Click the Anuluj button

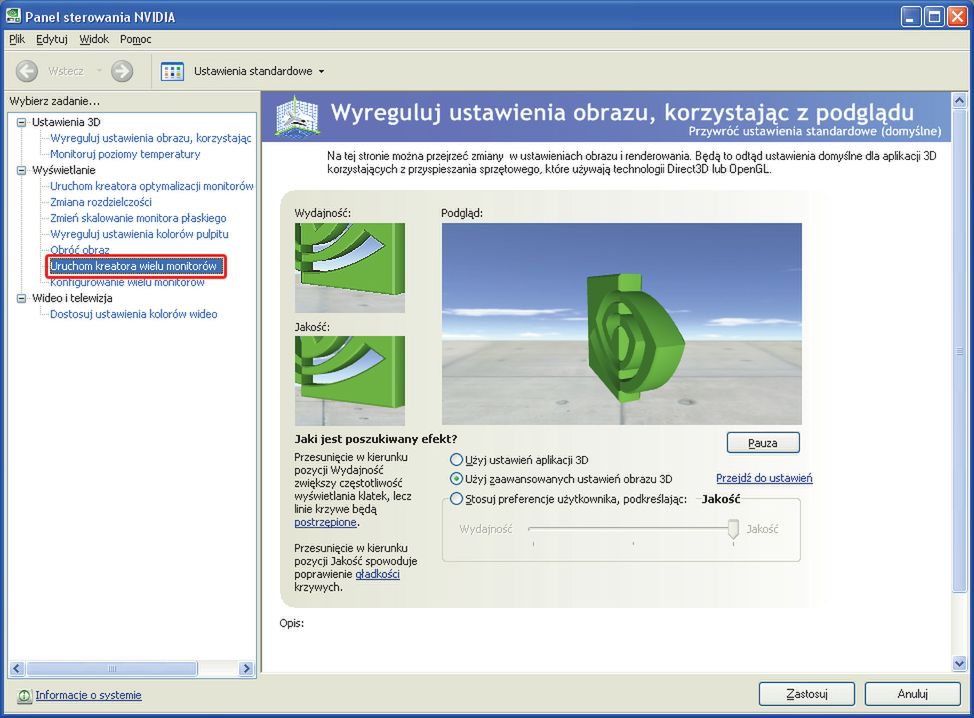[x=912, y=694]
